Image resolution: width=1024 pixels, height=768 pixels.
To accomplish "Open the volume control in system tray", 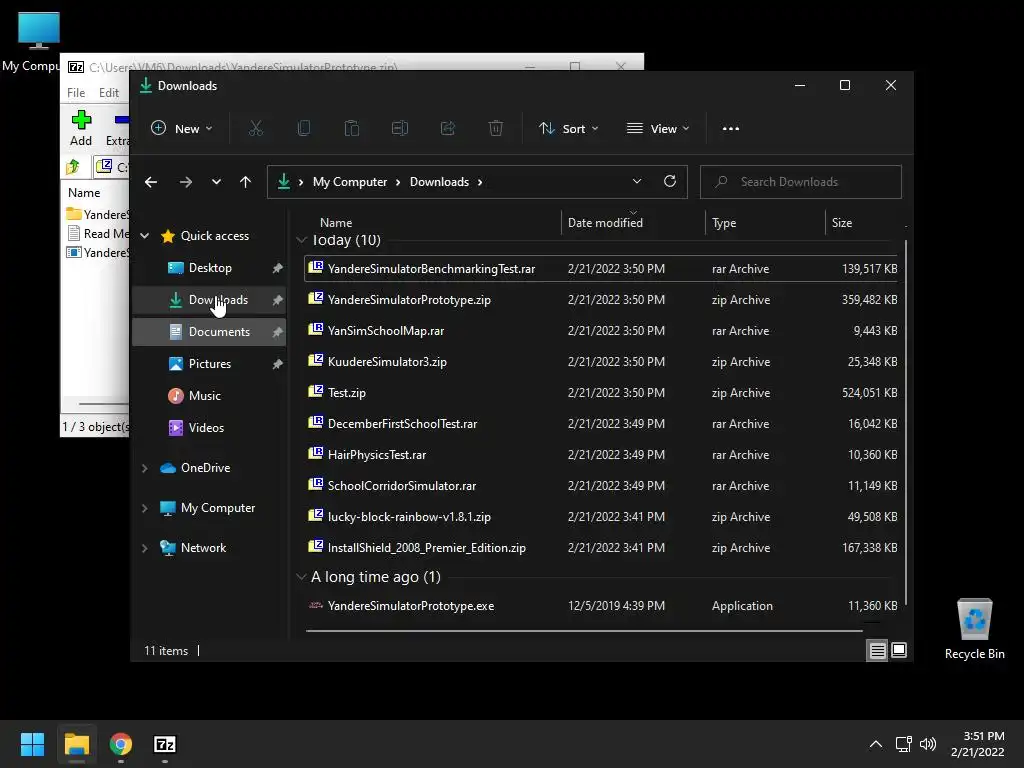I will [927, 744].
